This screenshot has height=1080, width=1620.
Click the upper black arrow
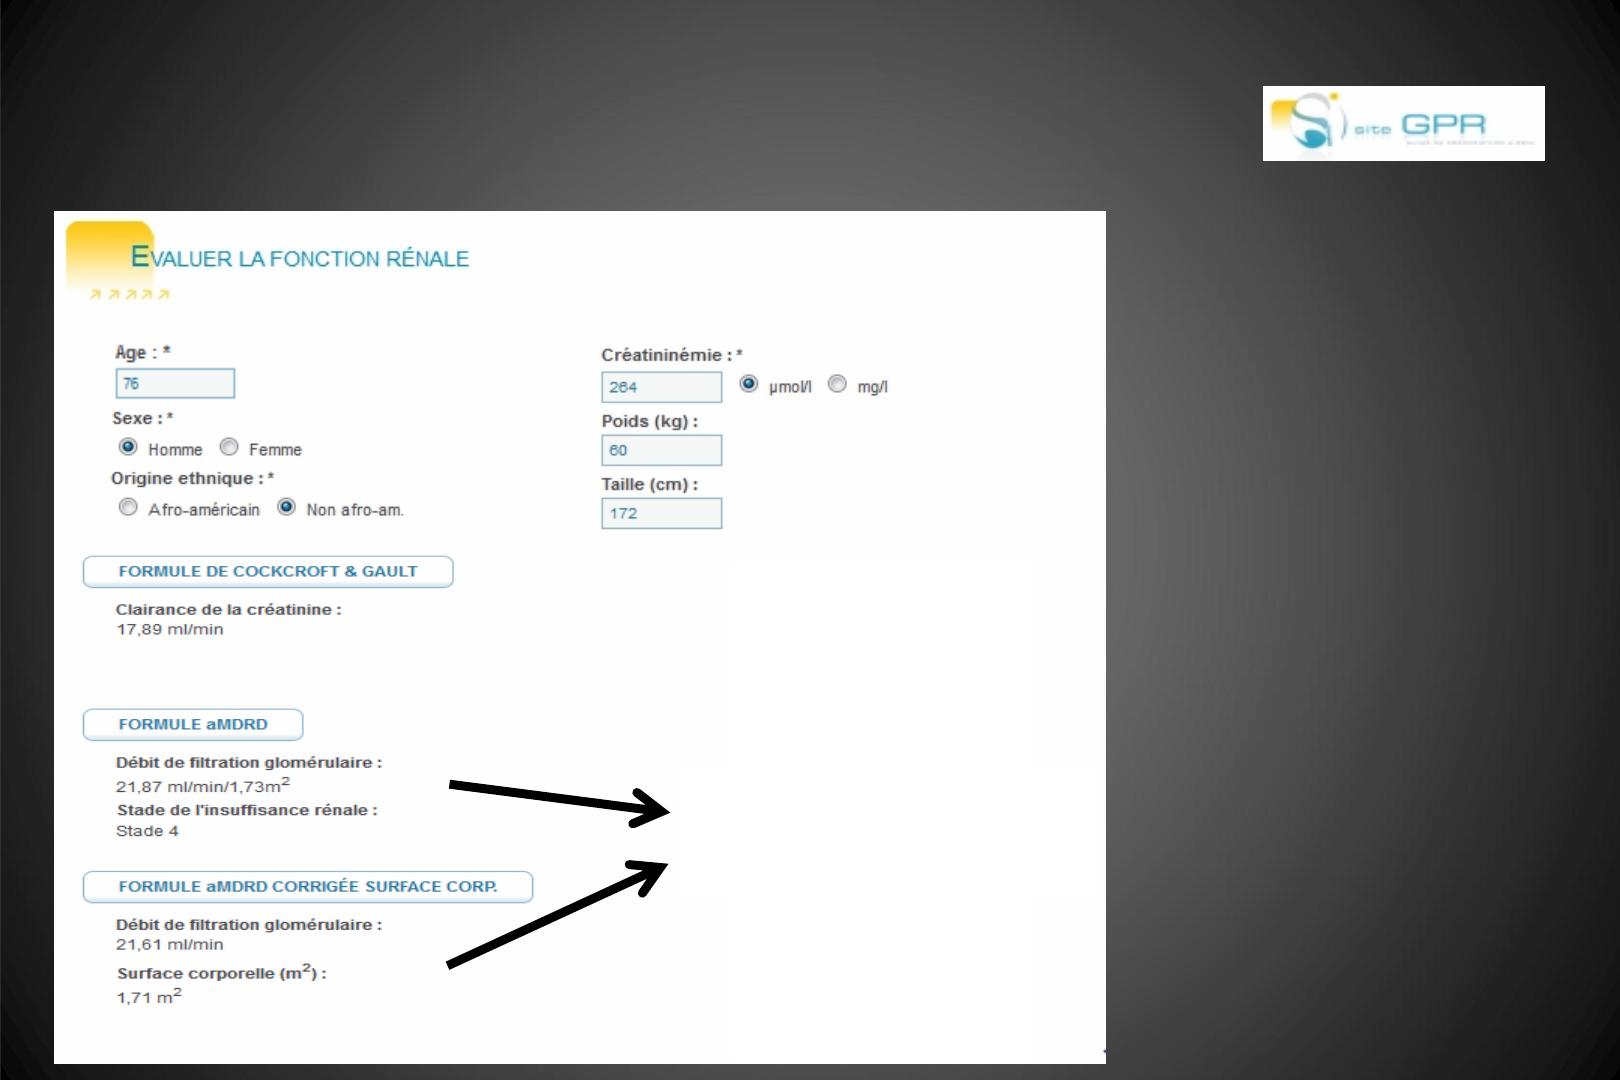pos(558,799)
